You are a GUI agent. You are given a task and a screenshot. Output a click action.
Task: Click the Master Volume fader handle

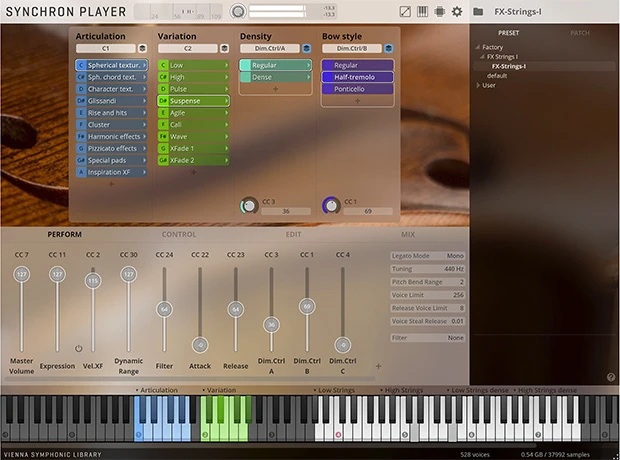point(21,274)
